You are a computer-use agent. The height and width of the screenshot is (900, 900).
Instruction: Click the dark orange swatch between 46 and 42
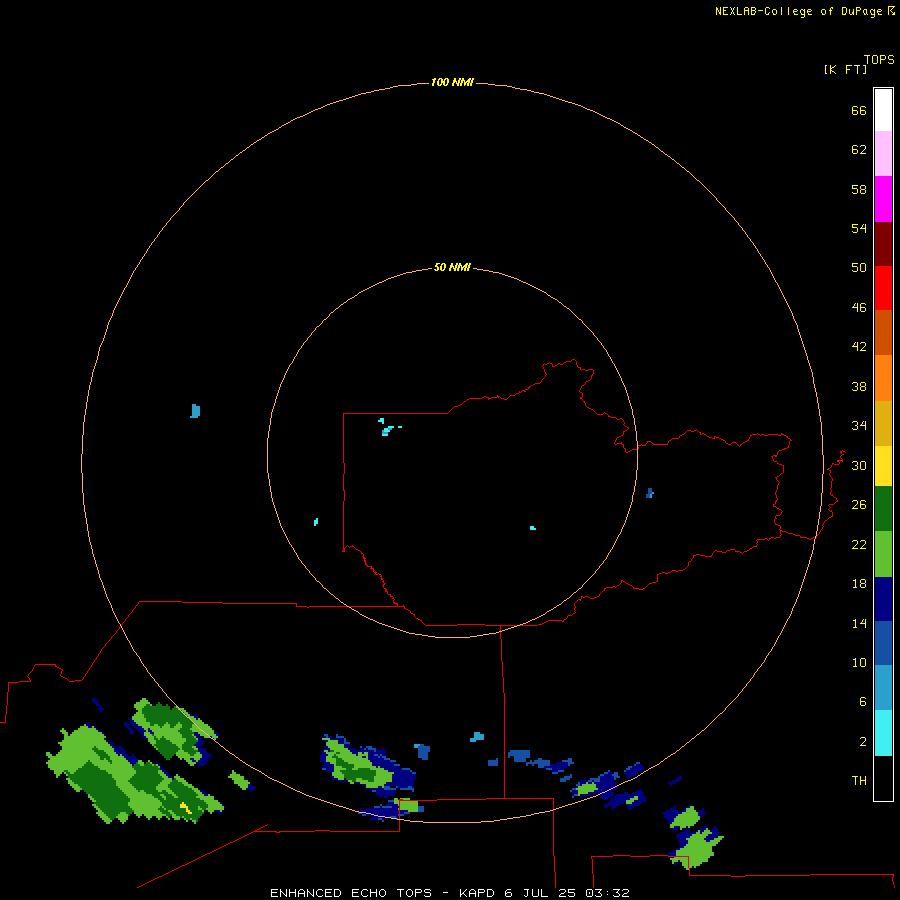(x=883, y=332)
